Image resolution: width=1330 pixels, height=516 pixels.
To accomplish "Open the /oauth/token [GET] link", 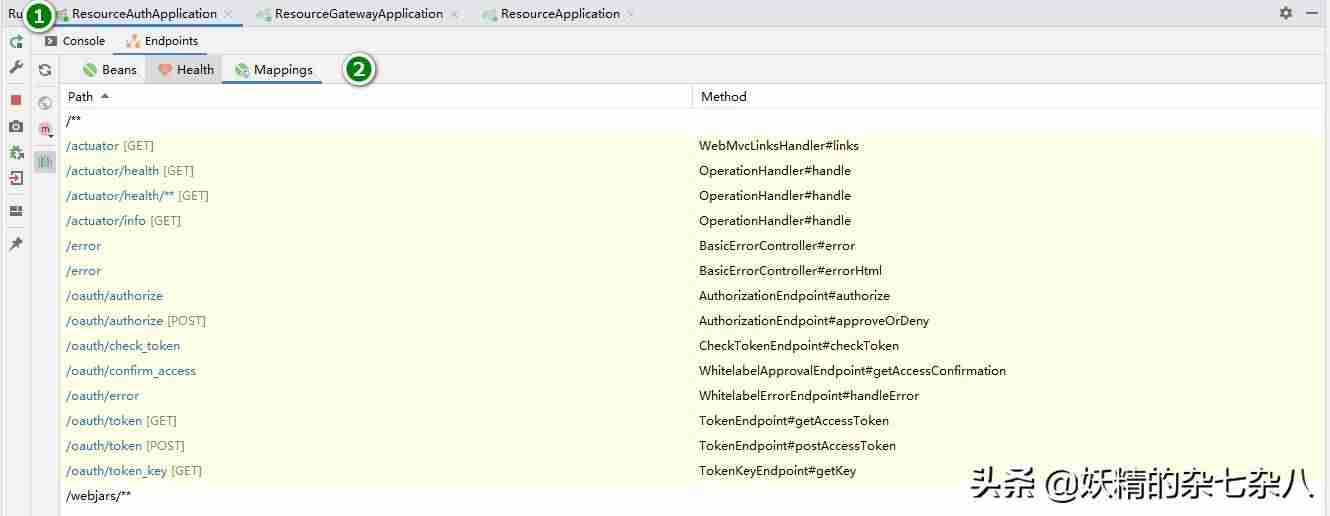I will tap(104, 421).
